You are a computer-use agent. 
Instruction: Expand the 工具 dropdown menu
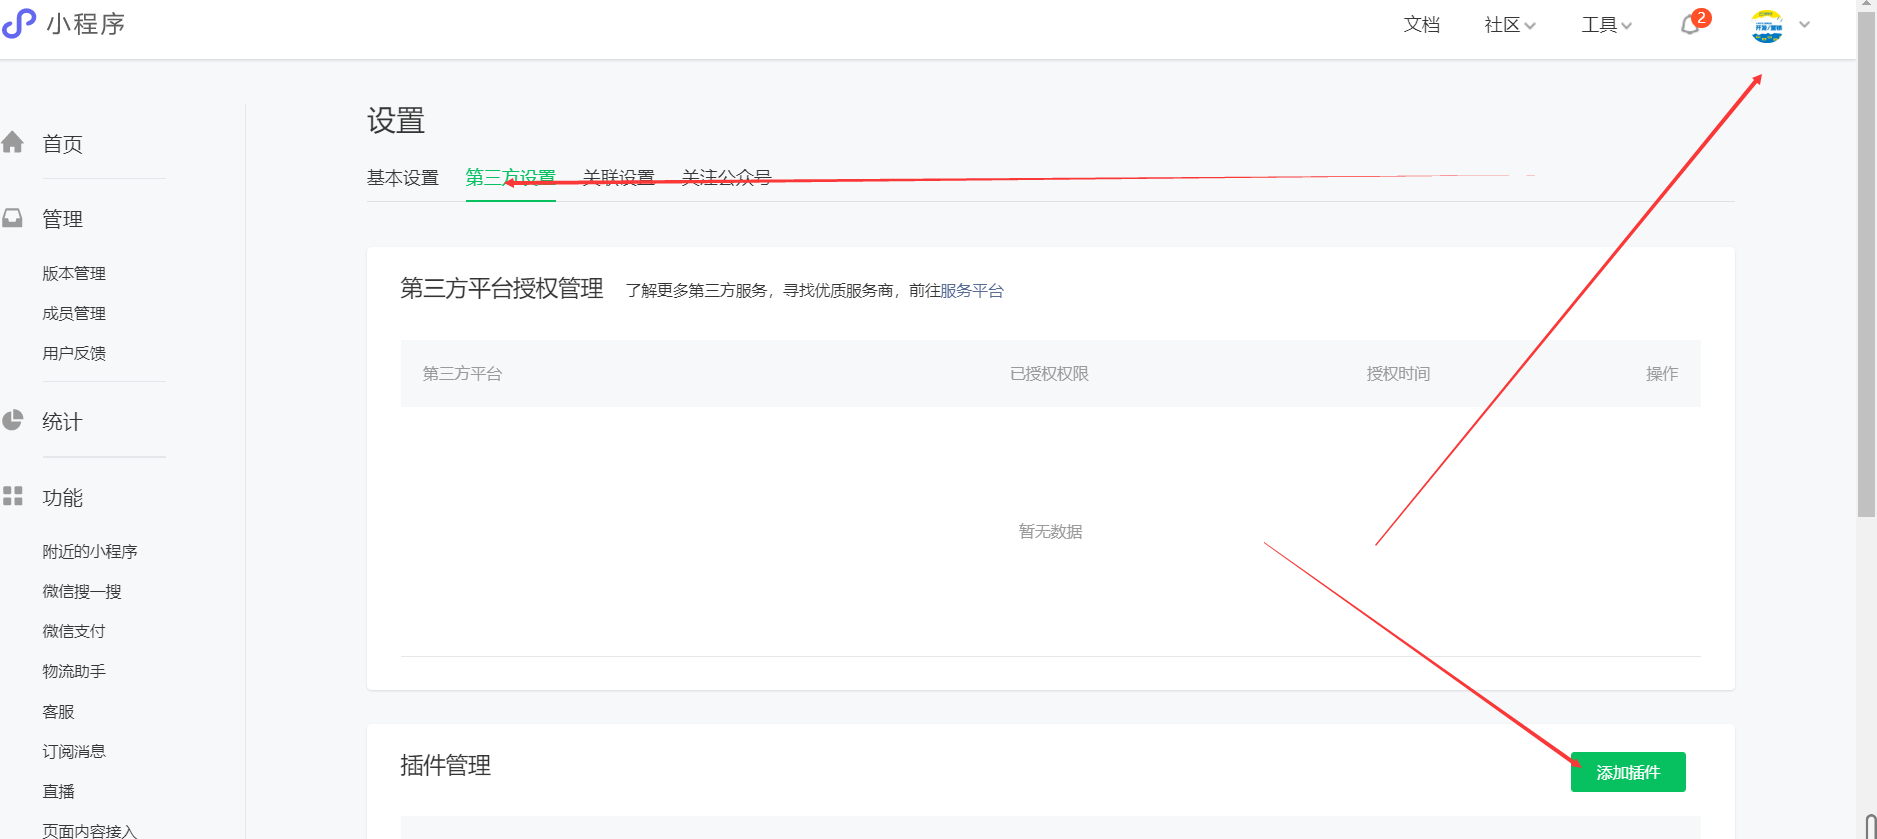pos(1606,25)
